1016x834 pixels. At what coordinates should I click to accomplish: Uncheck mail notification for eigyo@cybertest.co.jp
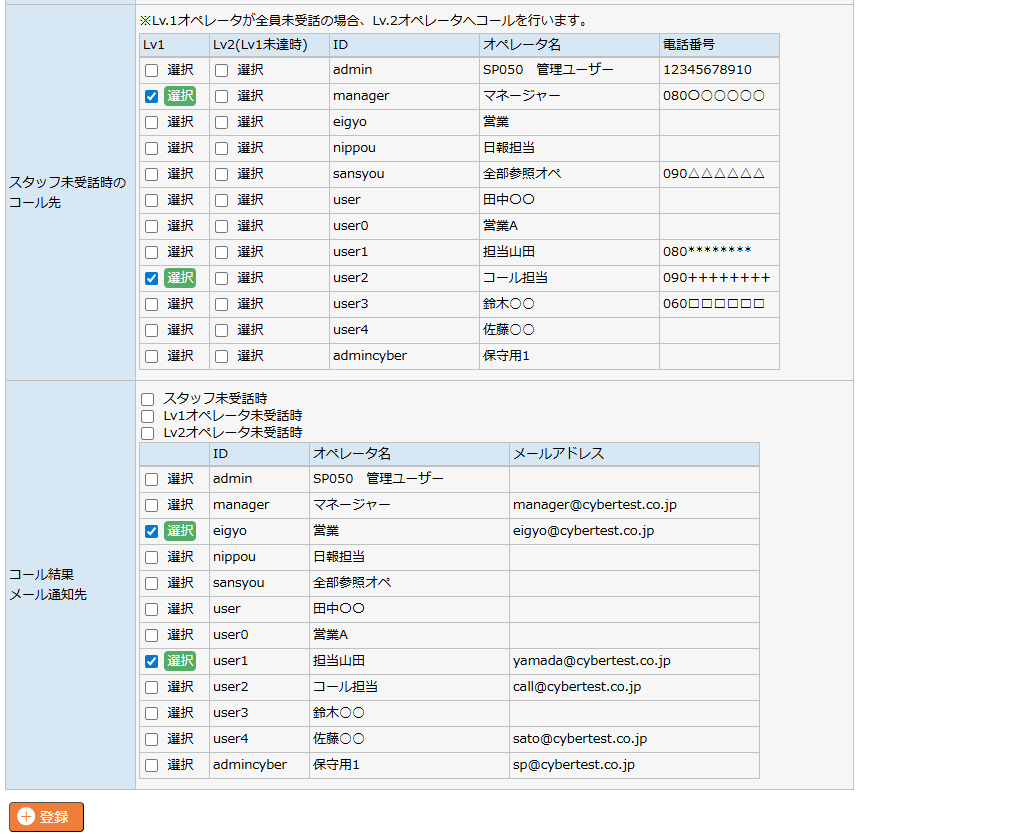152,531
